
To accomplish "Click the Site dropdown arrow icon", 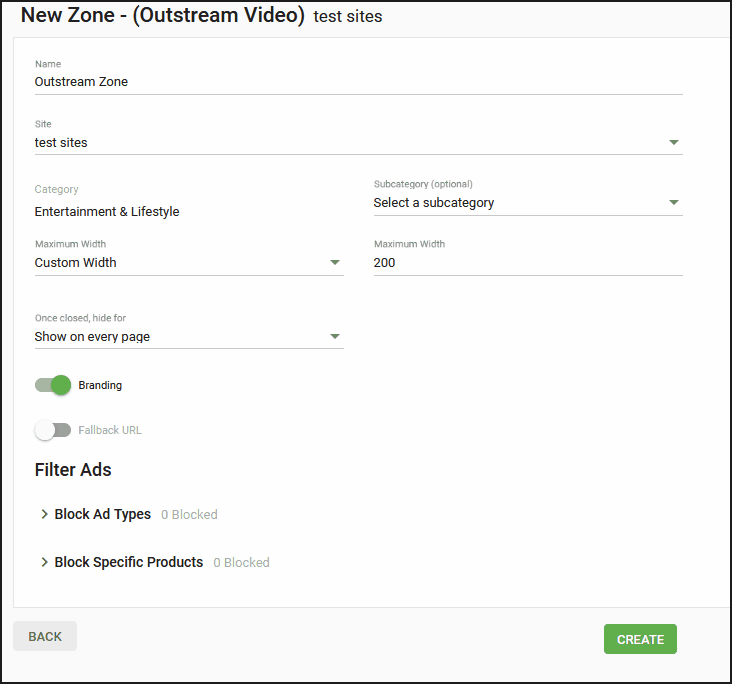I will coord(673,142).
